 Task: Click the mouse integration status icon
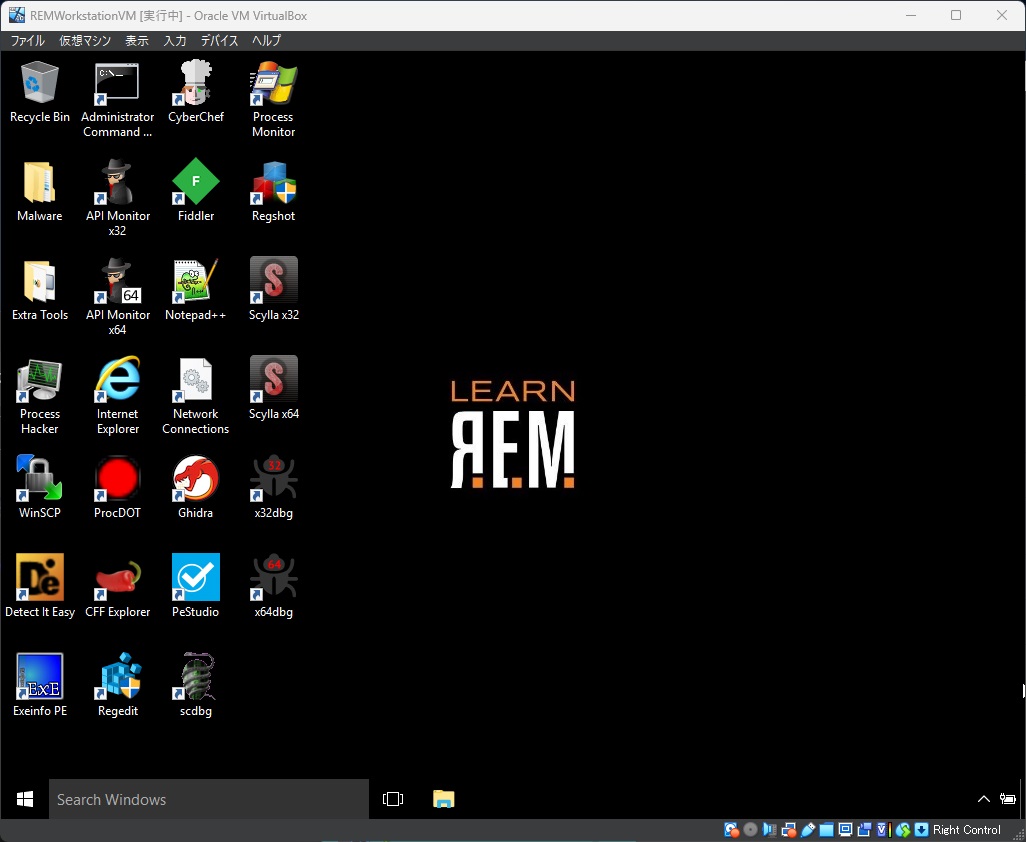pos(903,830)
